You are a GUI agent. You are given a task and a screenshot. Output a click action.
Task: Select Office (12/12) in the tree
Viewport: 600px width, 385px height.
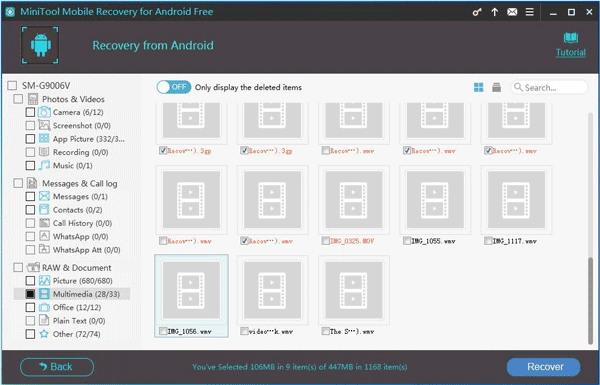pos(77,307)
